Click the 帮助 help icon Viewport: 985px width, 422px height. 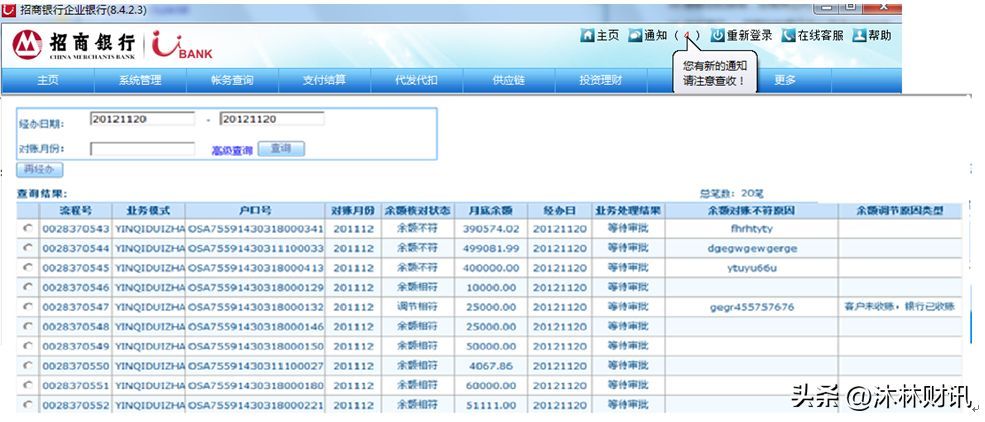[859, 36]
